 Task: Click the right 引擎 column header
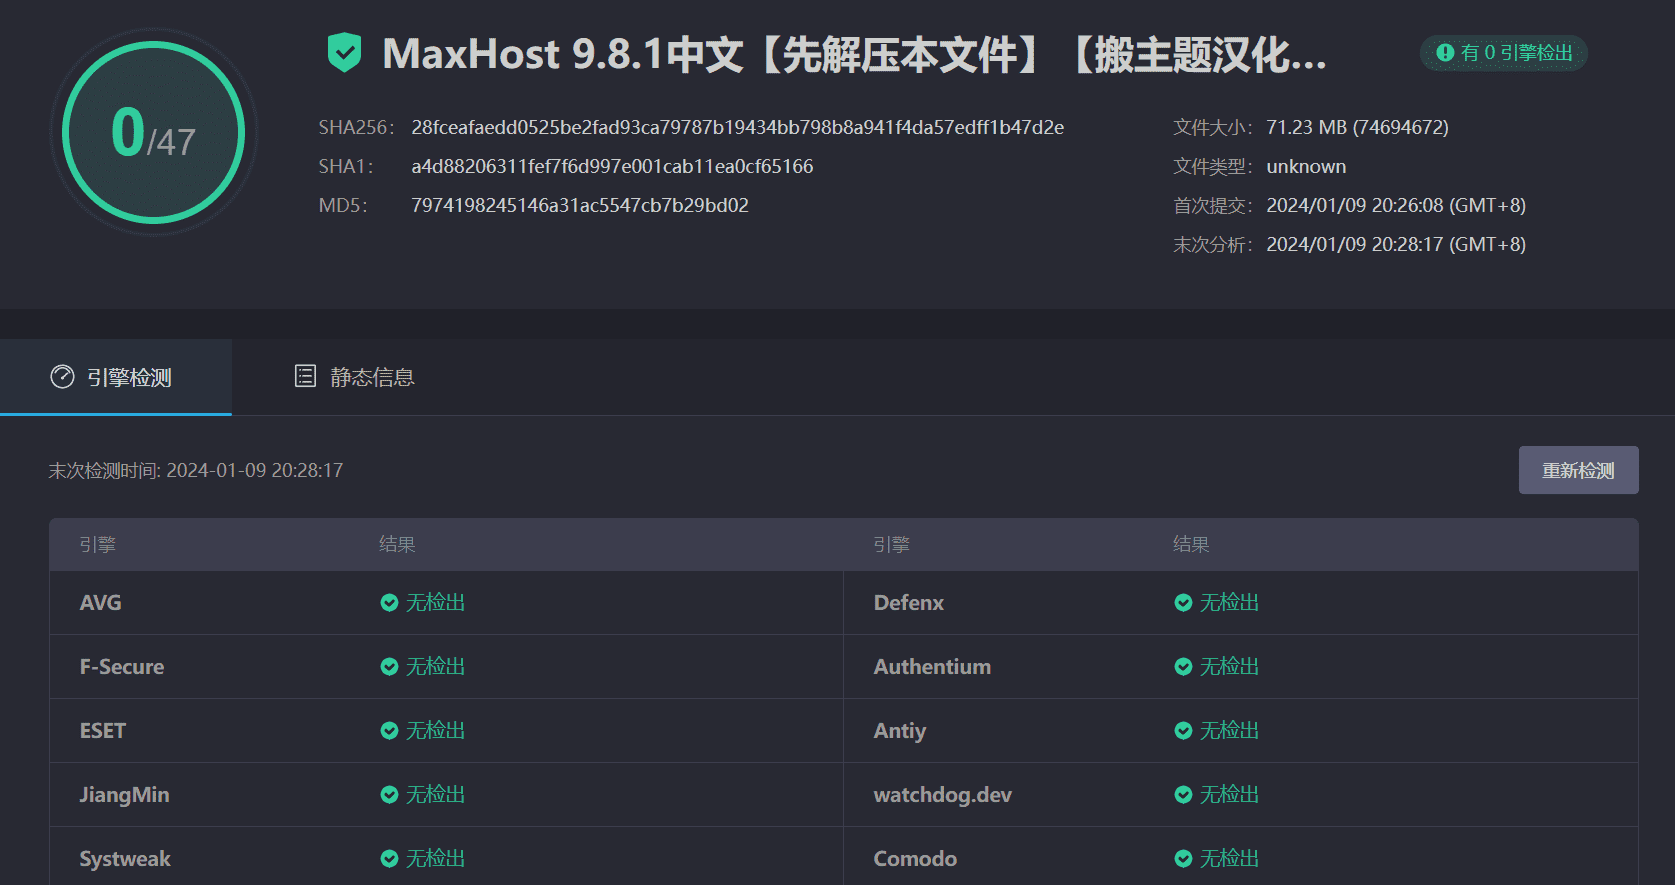tap(892, 544)
